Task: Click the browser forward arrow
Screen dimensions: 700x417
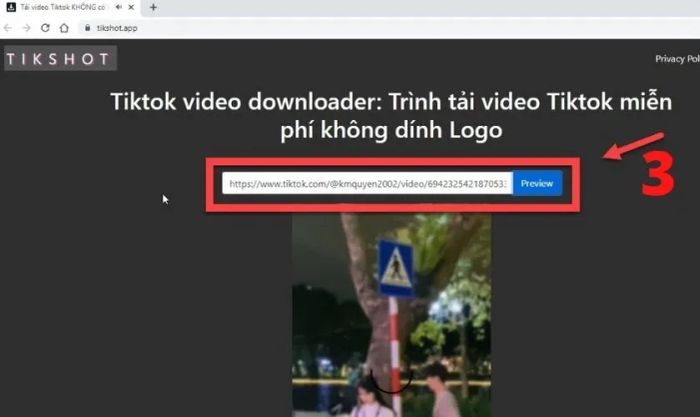Action: [x=26, y=28]
